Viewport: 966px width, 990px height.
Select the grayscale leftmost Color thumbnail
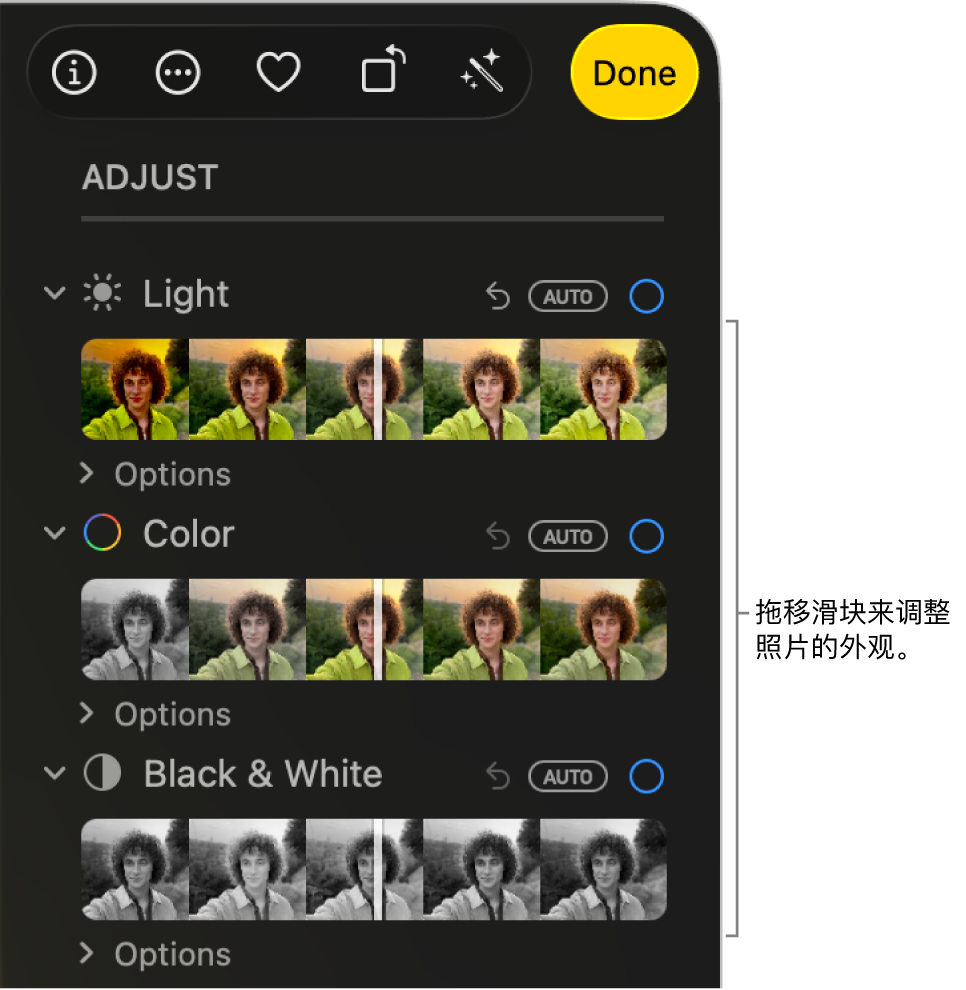[135, 629]
